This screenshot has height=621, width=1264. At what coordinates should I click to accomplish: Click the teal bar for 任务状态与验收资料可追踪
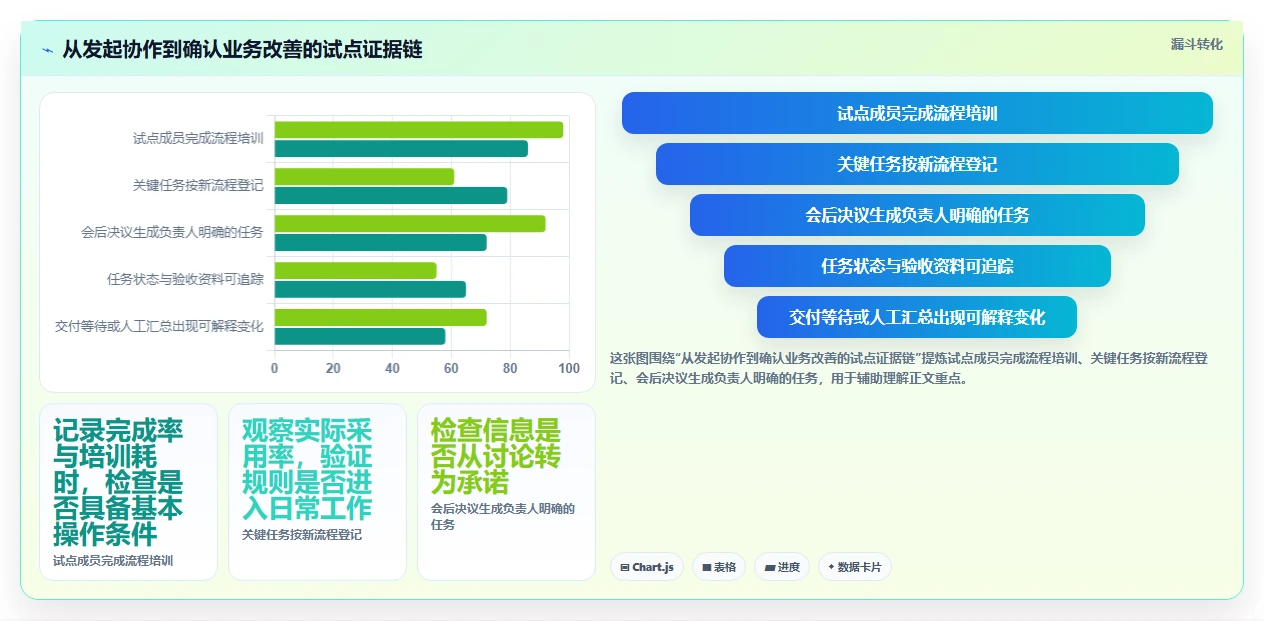[x=370, y=290]
